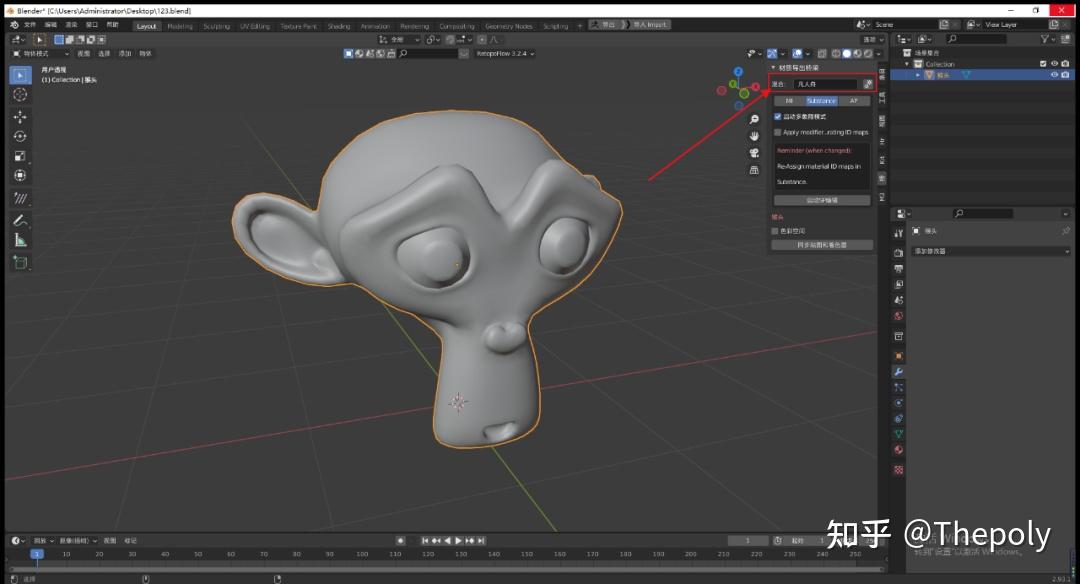Open Render Properties in the properties sidebar
Image resolution: width=1080 pixels, height=584 pixels.
pyautogui.click(x=898, y=253)
